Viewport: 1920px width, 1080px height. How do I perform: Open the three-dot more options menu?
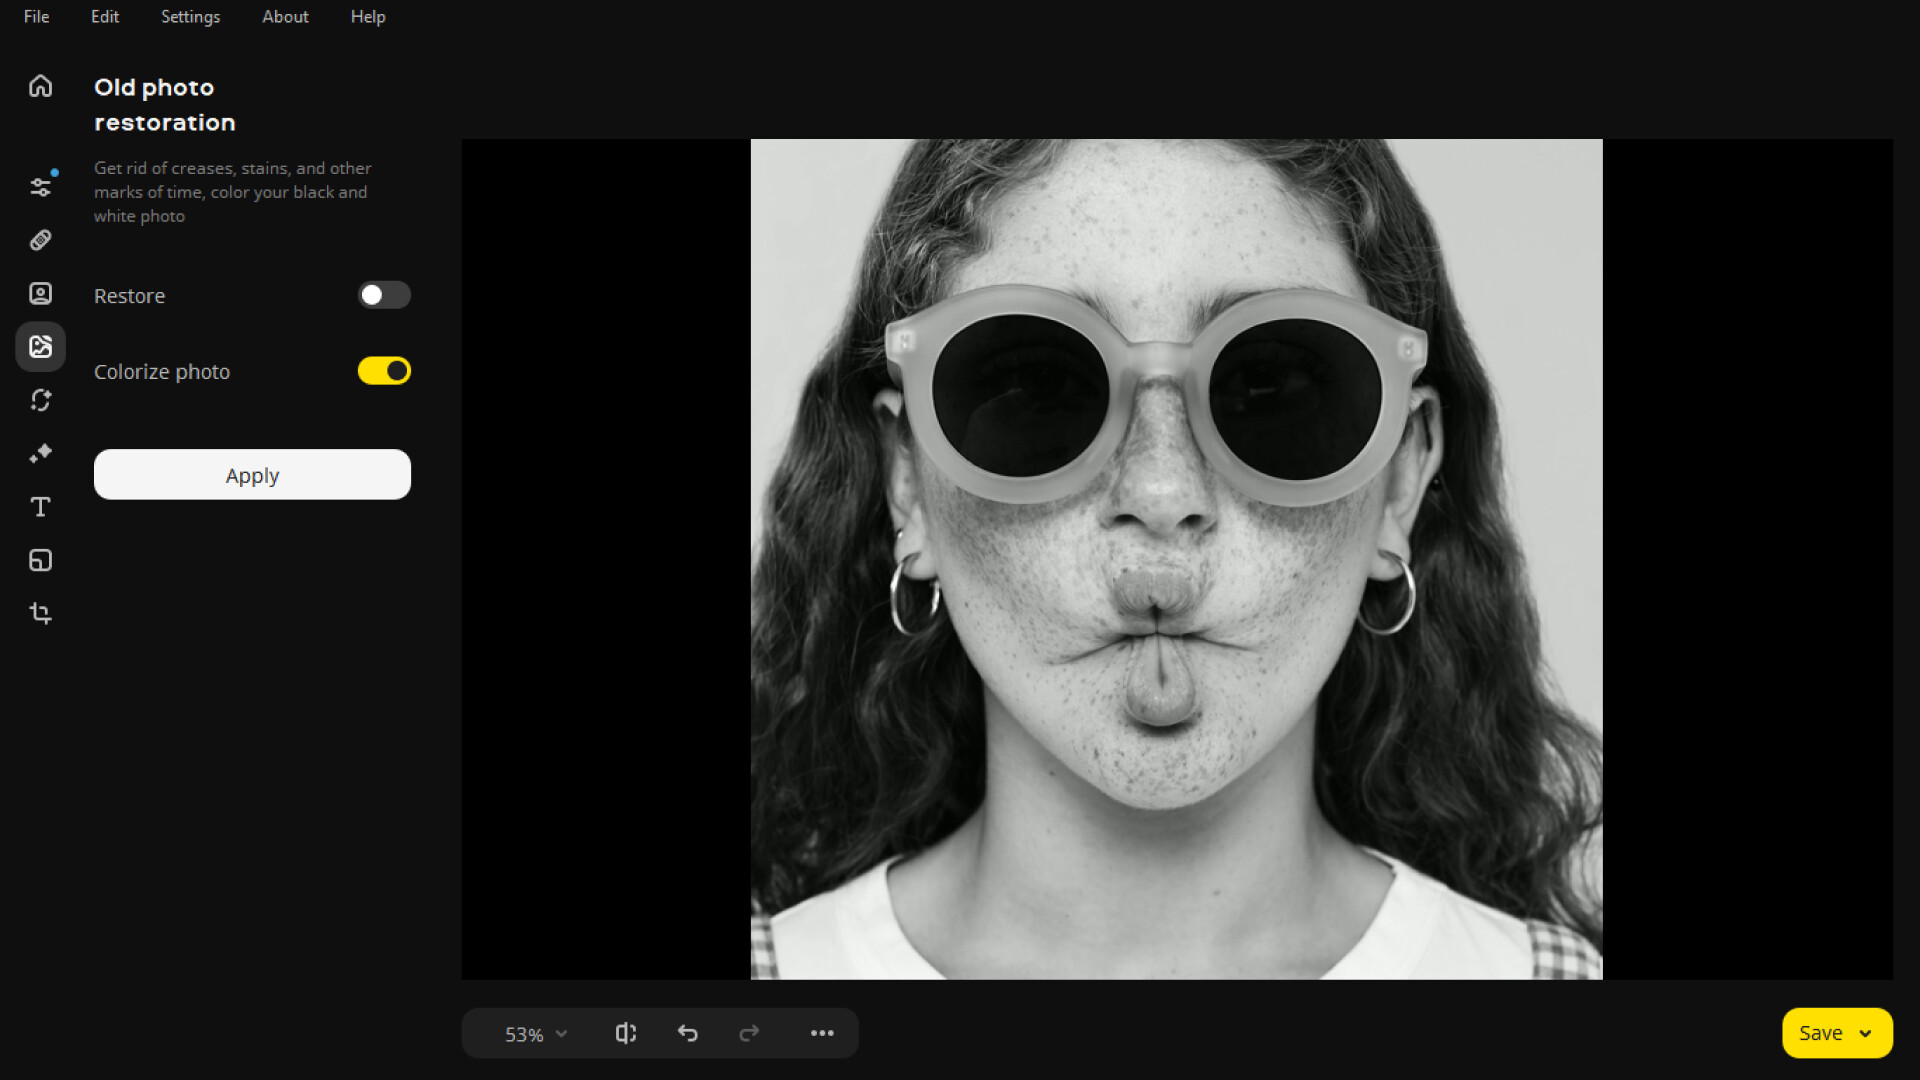[822, 1033]
